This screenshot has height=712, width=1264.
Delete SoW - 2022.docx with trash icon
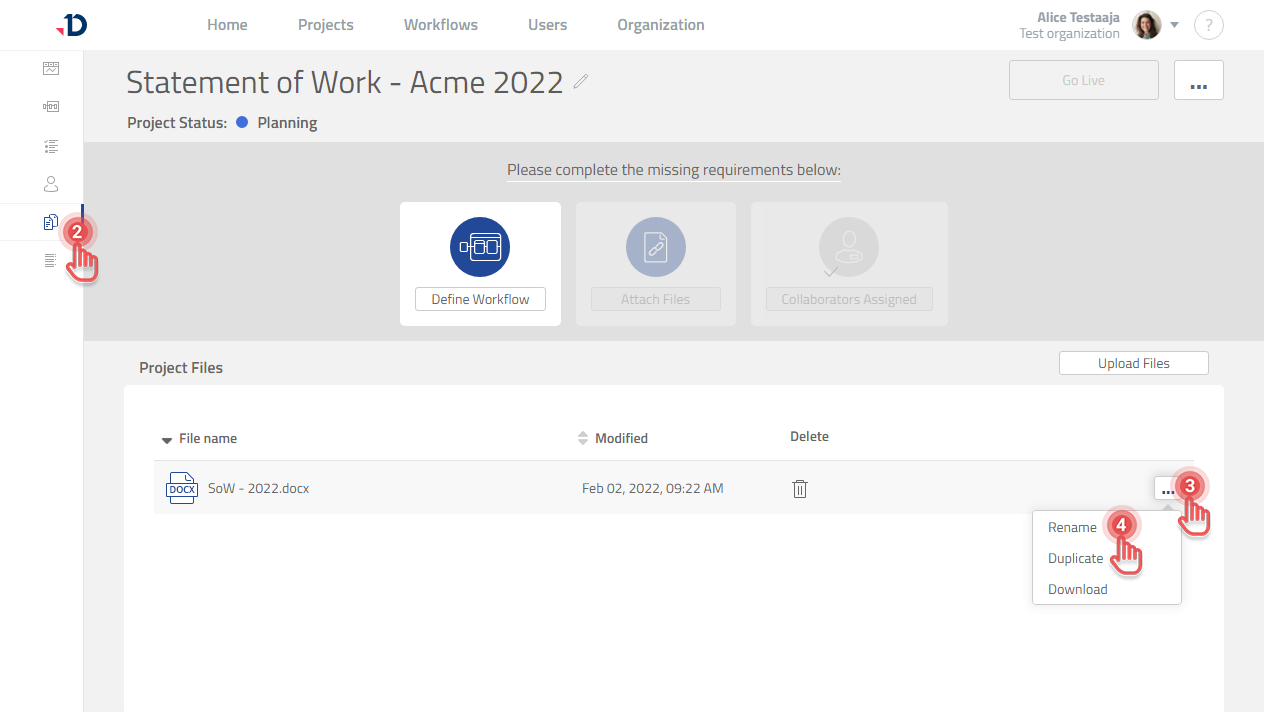pyautogui.click(x=799, y=489)
